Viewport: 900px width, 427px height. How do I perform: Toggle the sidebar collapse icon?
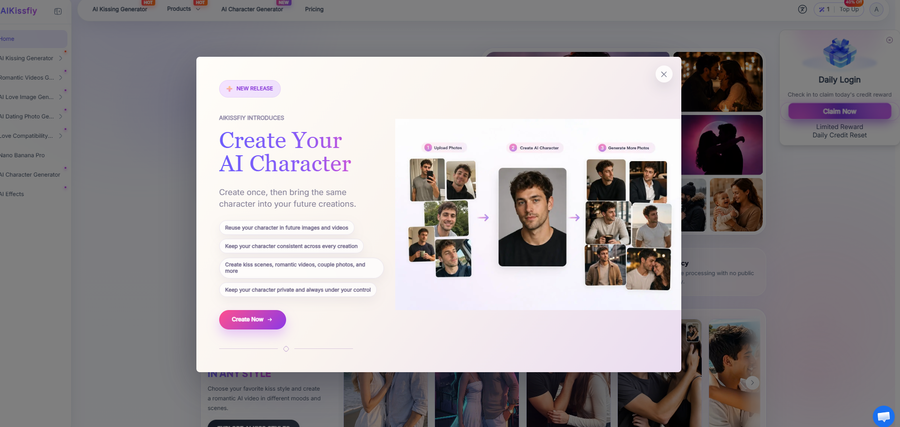pos(58,11)
